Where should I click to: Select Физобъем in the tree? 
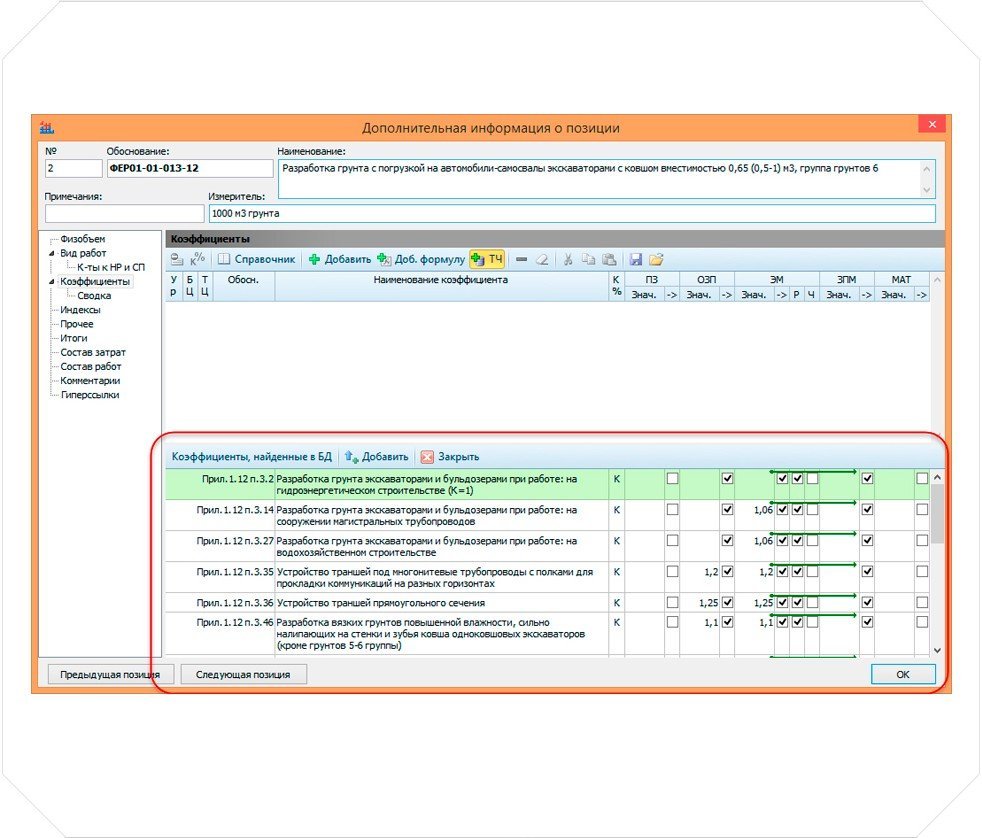point(83,239)
